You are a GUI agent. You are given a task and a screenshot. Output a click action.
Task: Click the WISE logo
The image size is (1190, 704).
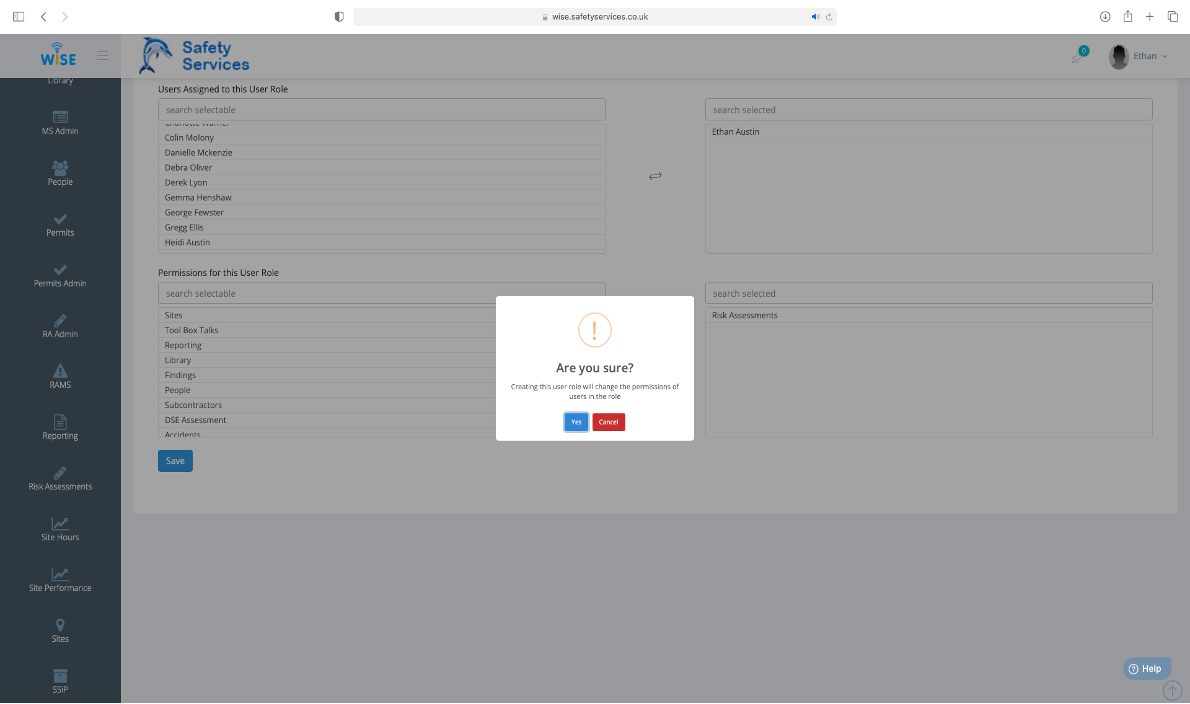click(x=58, y=55)
